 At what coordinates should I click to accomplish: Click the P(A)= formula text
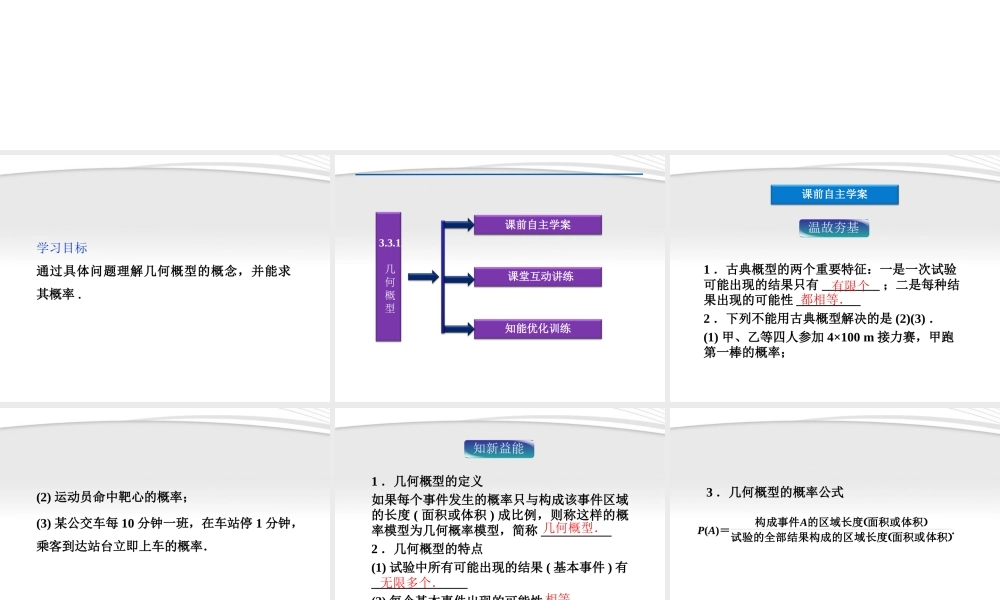tap(713, 530)
